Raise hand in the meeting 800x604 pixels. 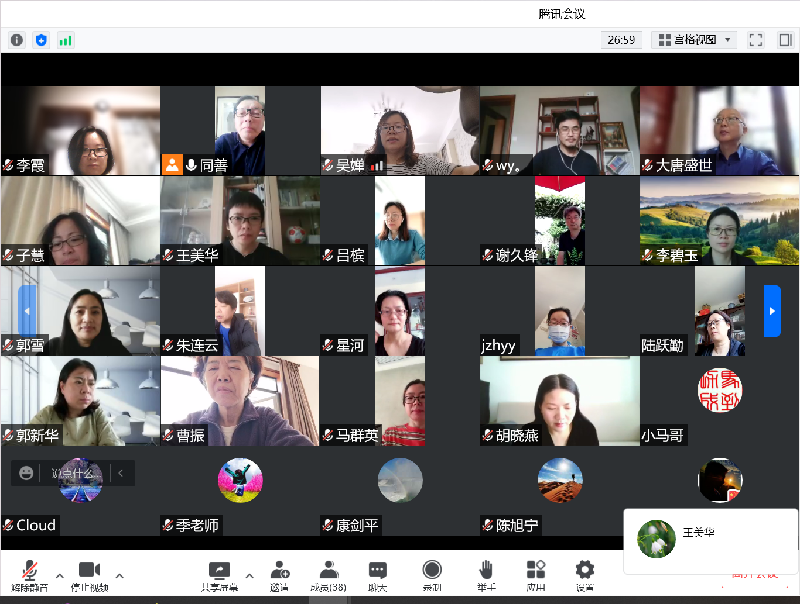[x=485, y=575]
